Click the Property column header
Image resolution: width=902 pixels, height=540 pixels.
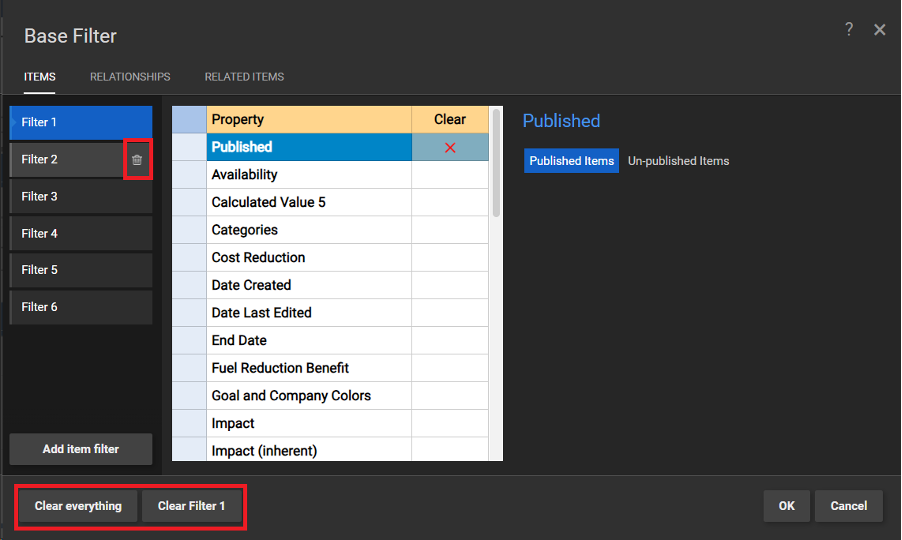[309, 119]
